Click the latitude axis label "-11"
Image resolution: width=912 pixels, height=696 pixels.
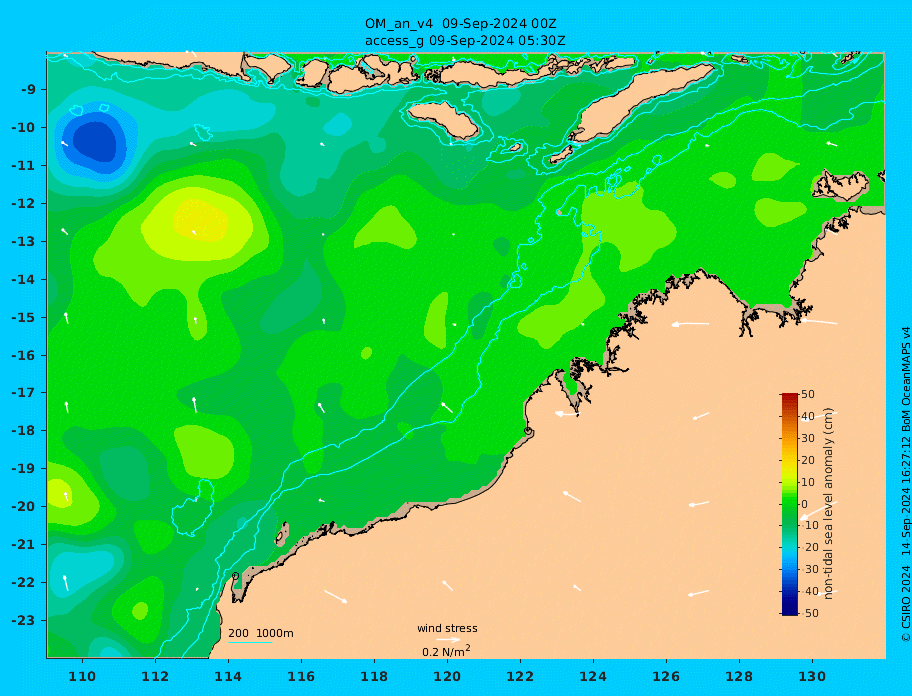pos(23,166)
